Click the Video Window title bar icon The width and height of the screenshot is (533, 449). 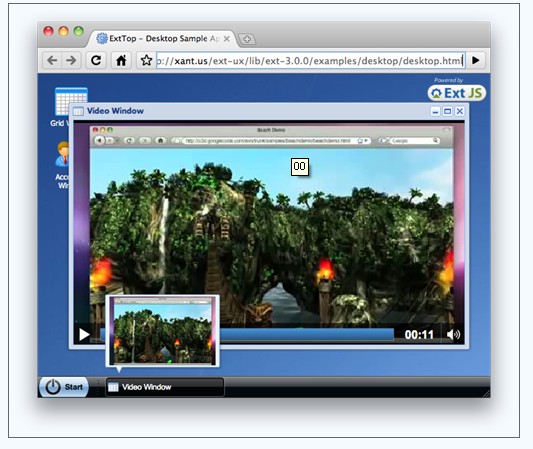click(x=78, y=111)
